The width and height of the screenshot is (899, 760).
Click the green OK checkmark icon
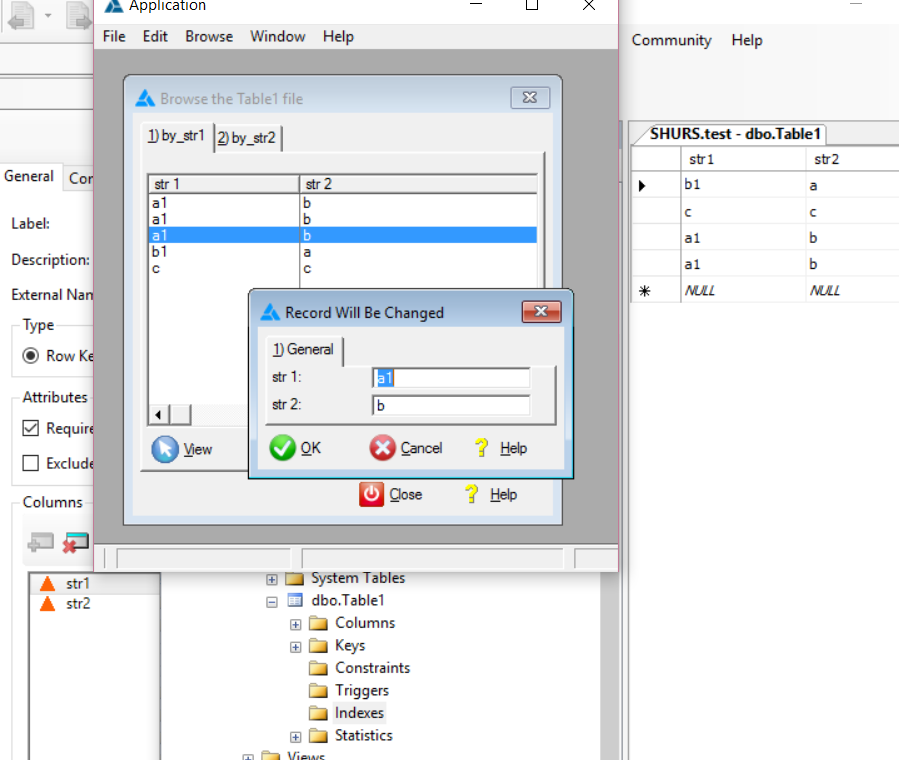283,448
